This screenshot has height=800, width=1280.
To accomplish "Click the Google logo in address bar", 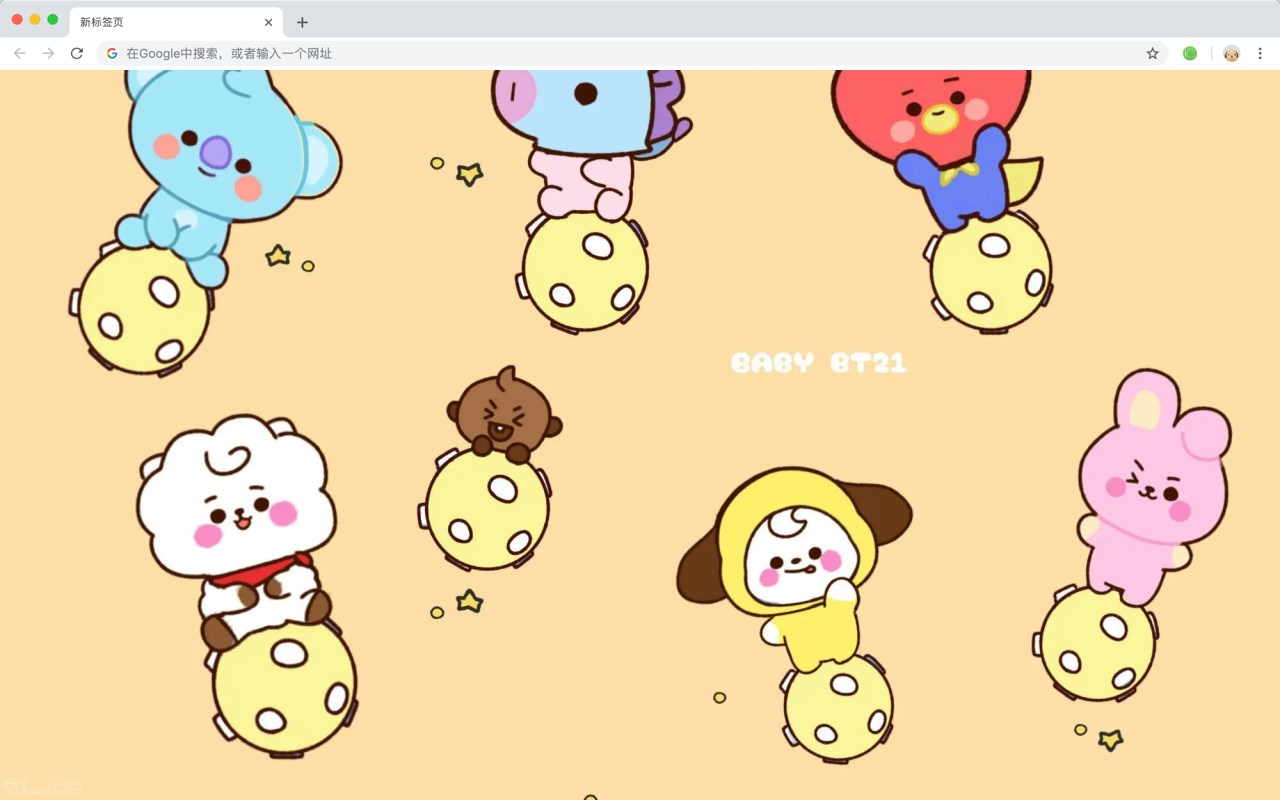I will coord(112,53).
